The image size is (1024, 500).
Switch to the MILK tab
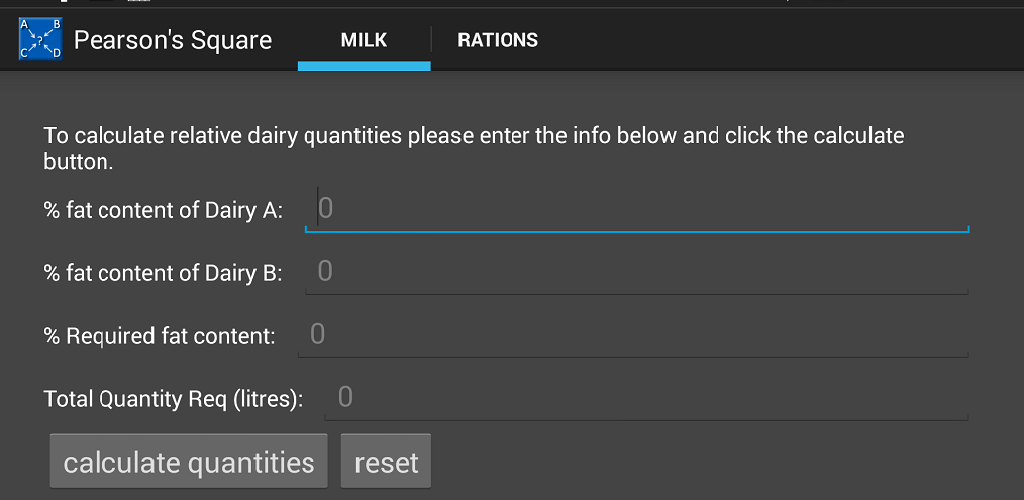point(363,40)
